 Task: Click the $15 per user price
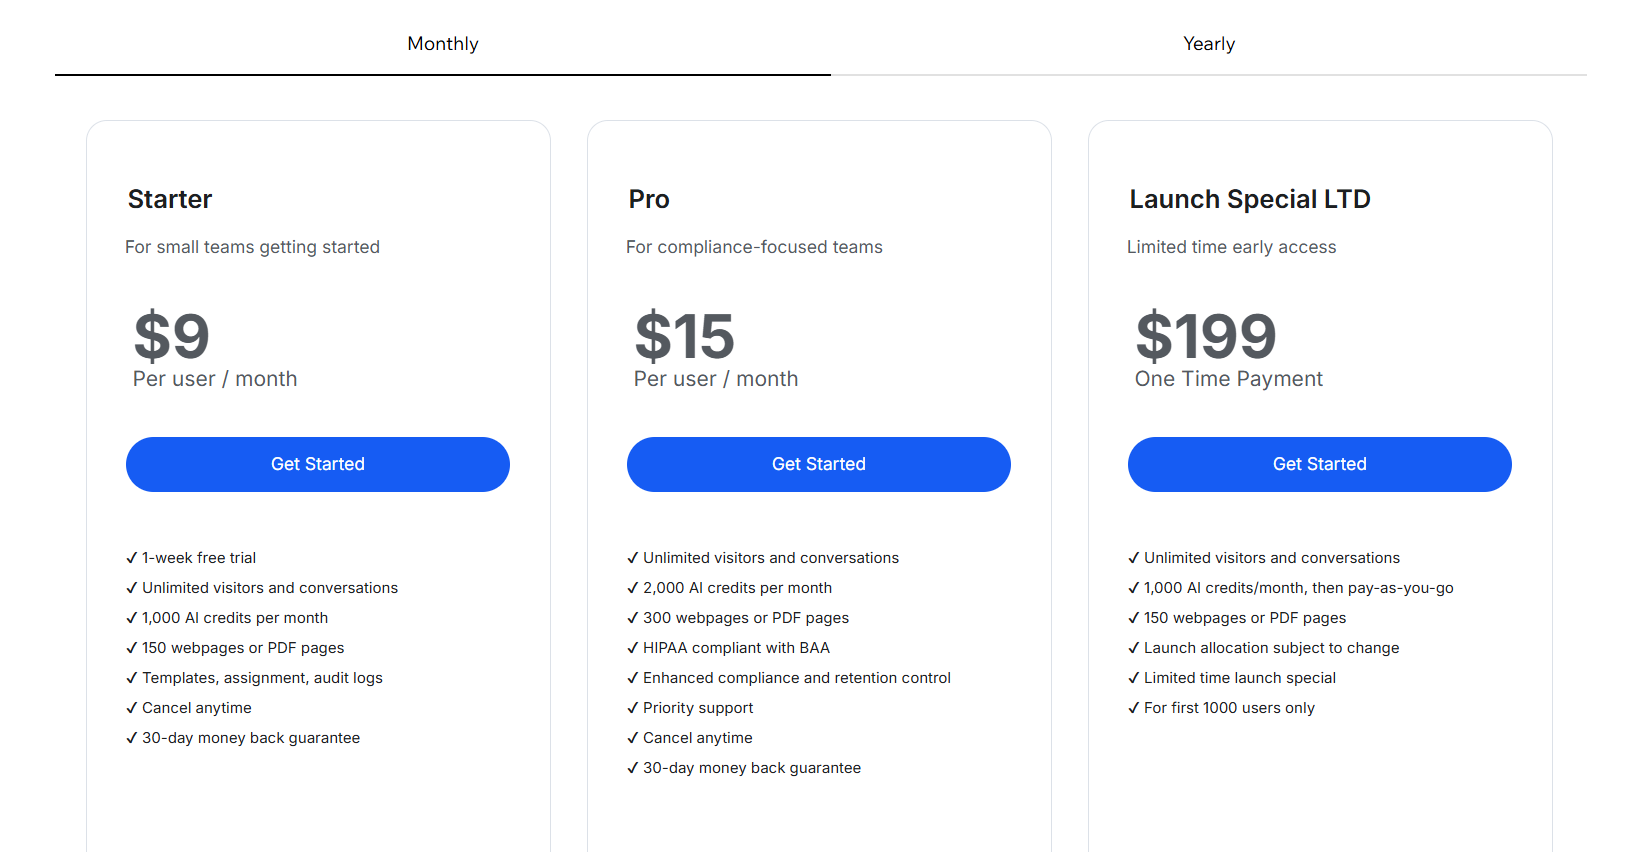coord(684,336)
